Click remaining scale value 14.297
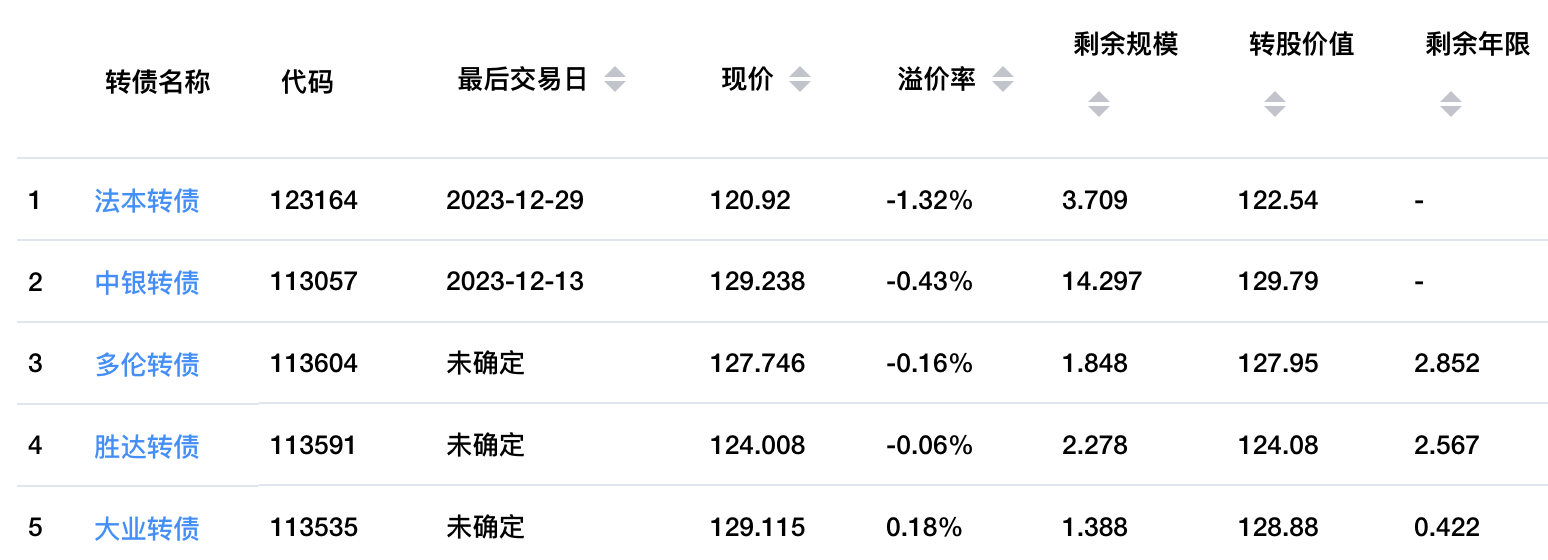This screenshot has width=1548, height=560. pos(1101,283)
